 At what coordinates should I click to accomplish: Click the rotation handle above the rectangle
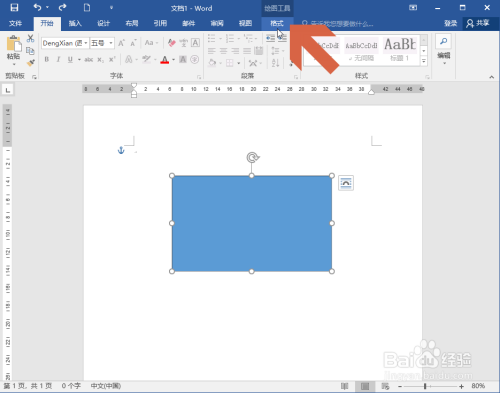[x=253, y=157]
